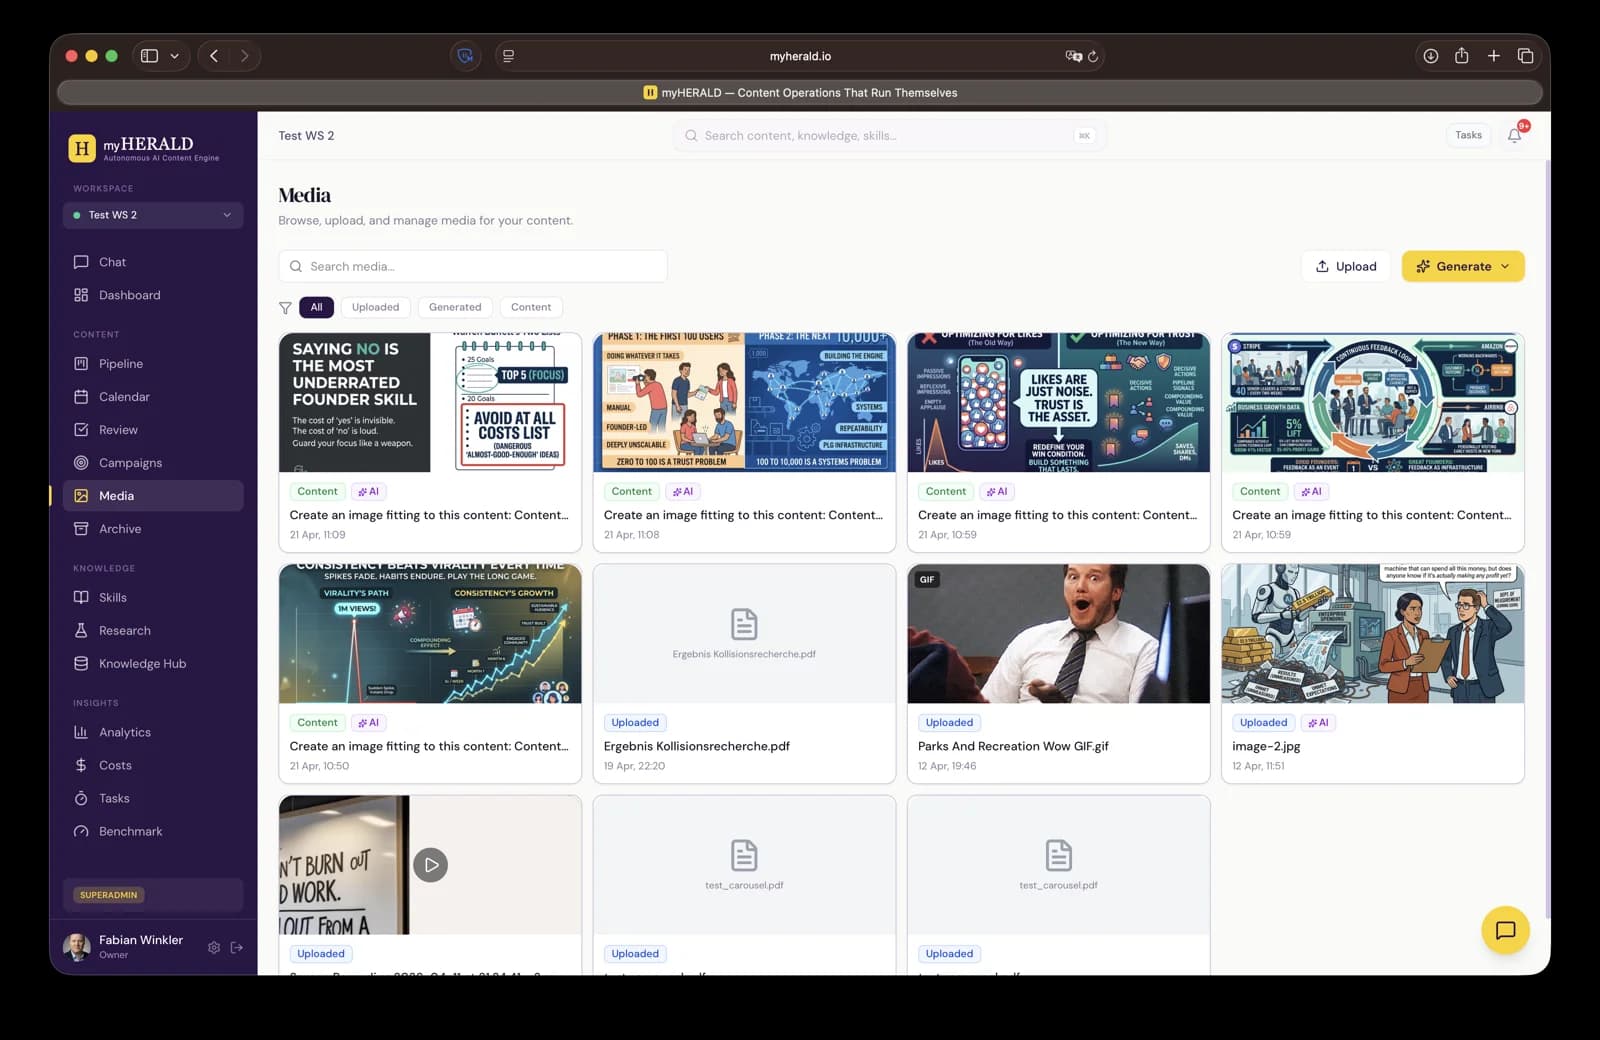Click the Test WS 2 breadcrumb title
The height and width of the screenshot is (1040, 1600).
tap(306, 136)
